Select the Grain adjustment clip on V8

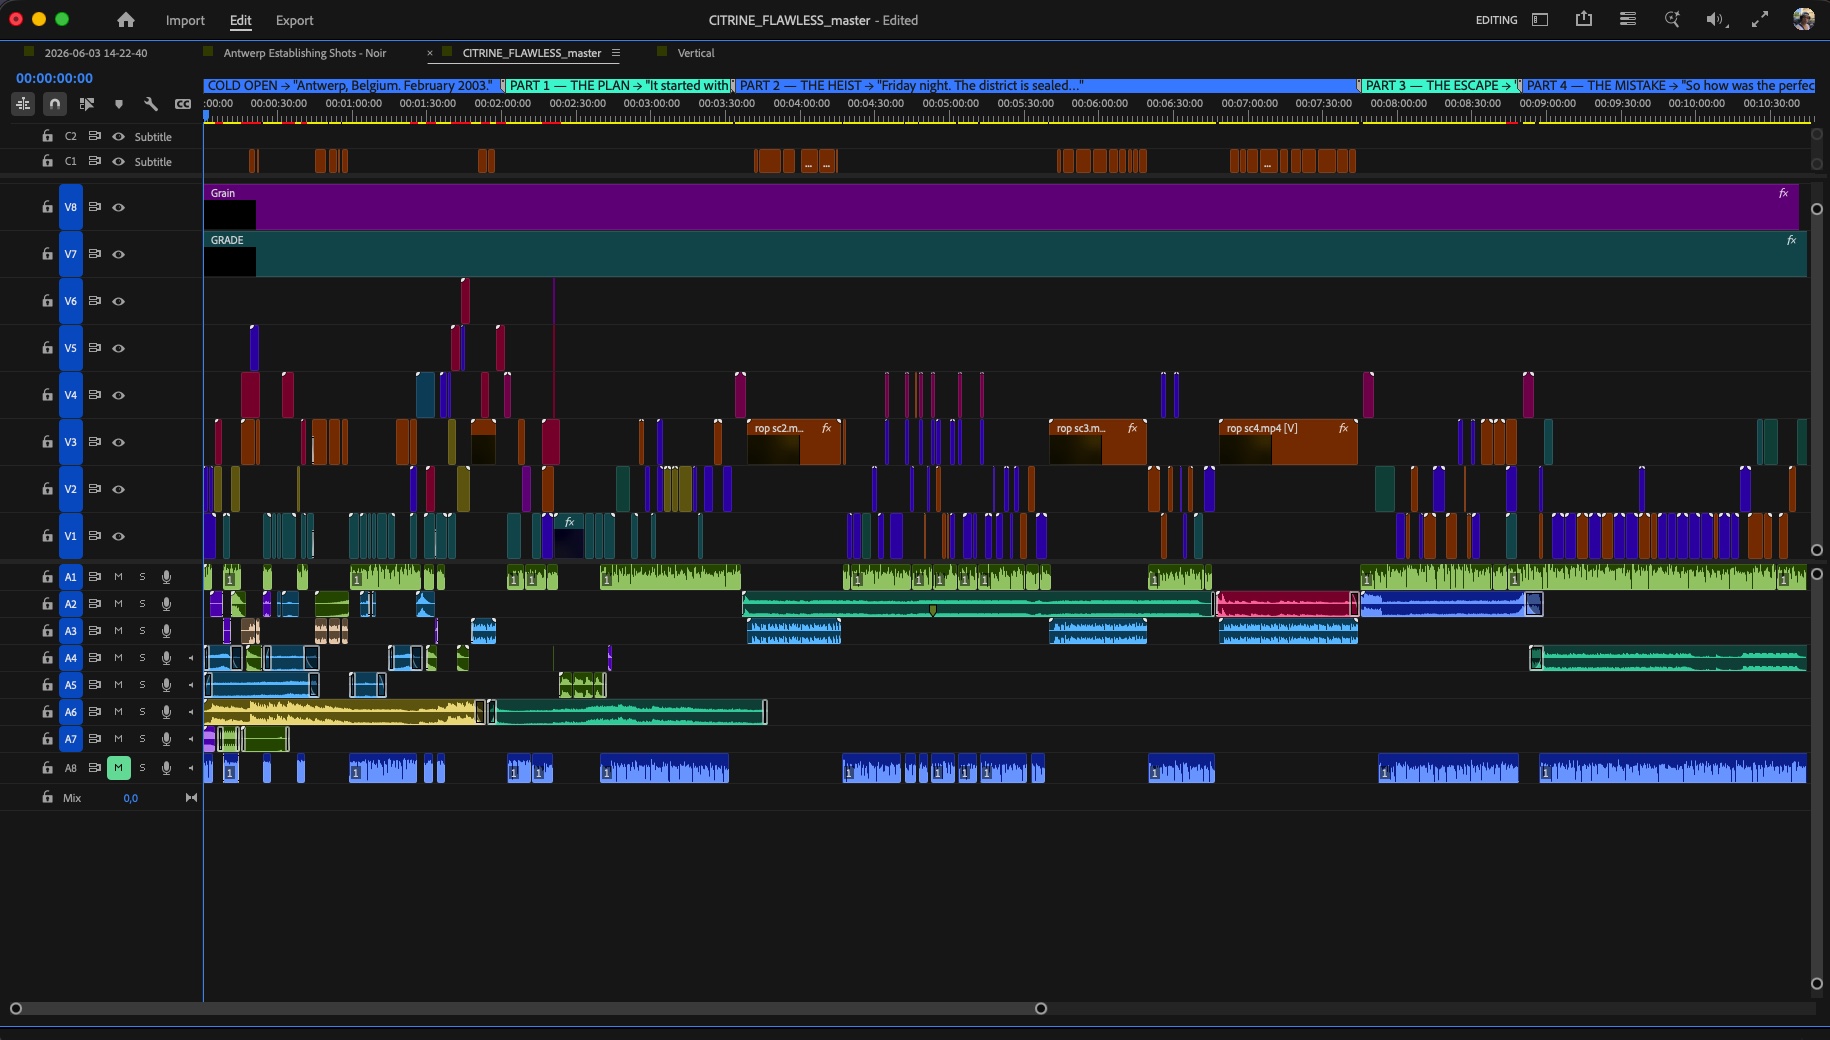1001,207
